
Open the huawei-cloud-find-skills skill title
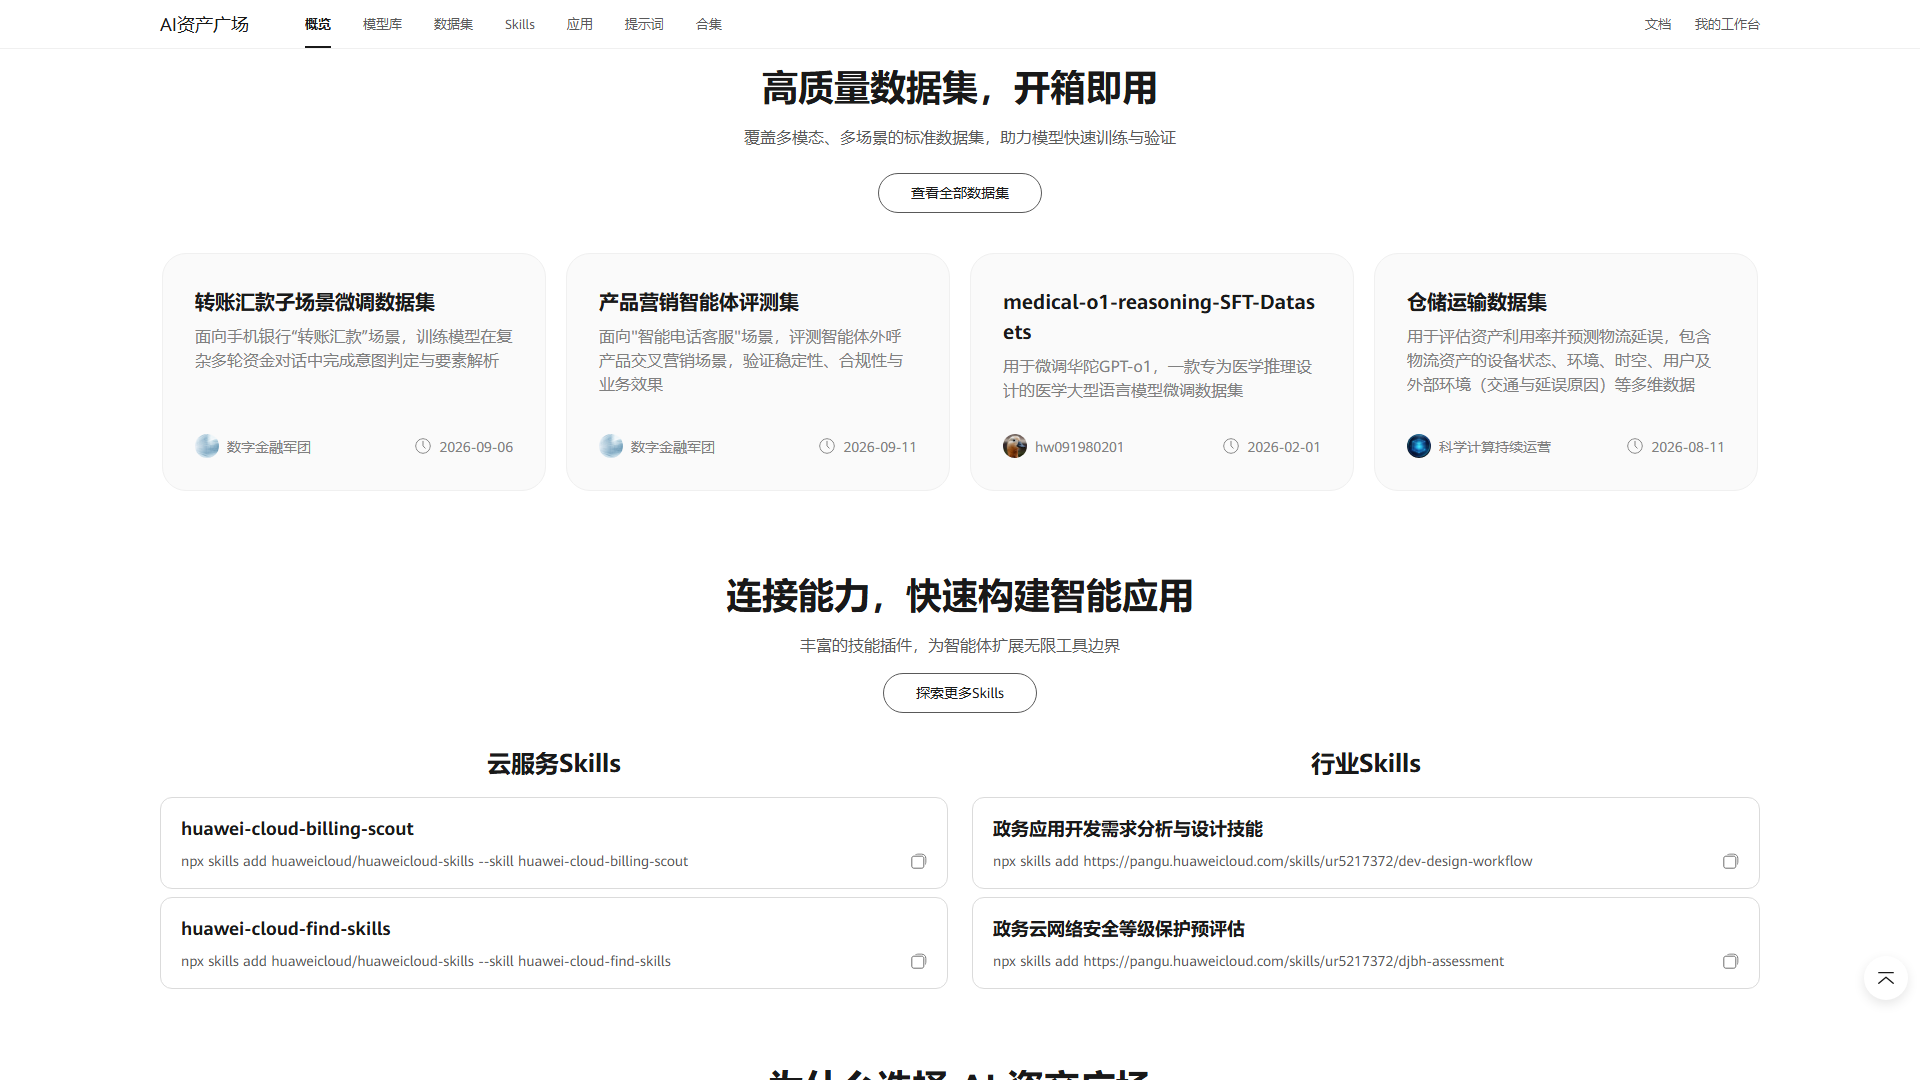tap(286, 928)
